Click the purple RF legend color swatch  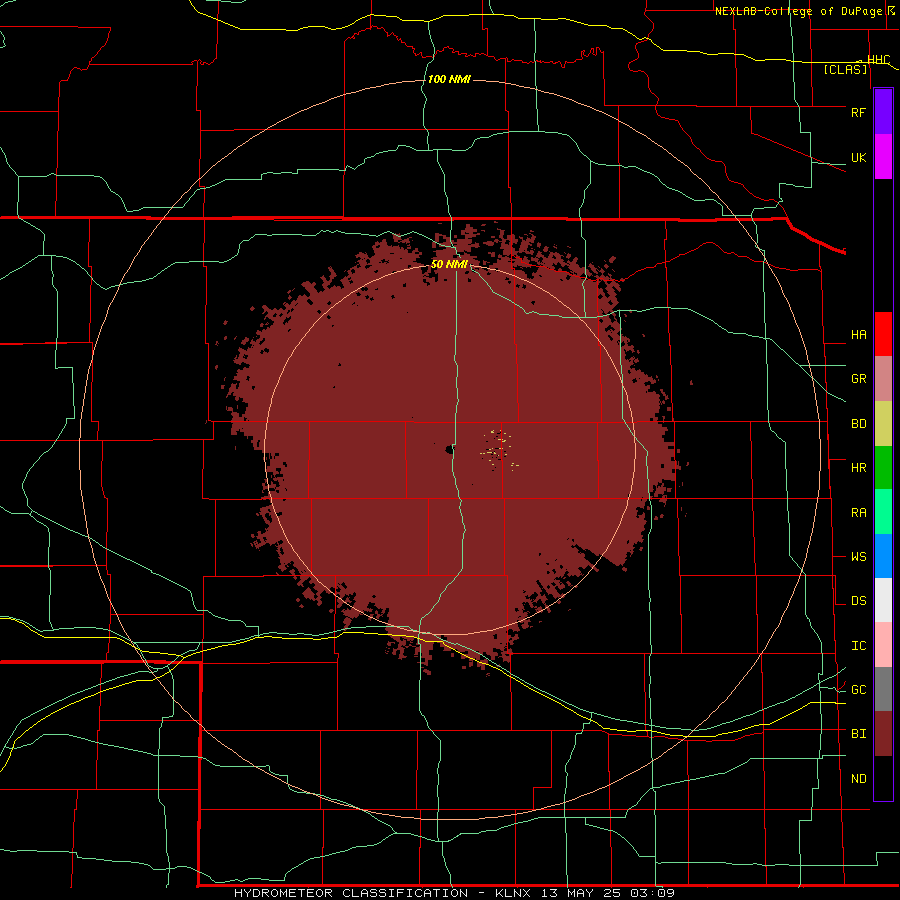coord(883,112)
